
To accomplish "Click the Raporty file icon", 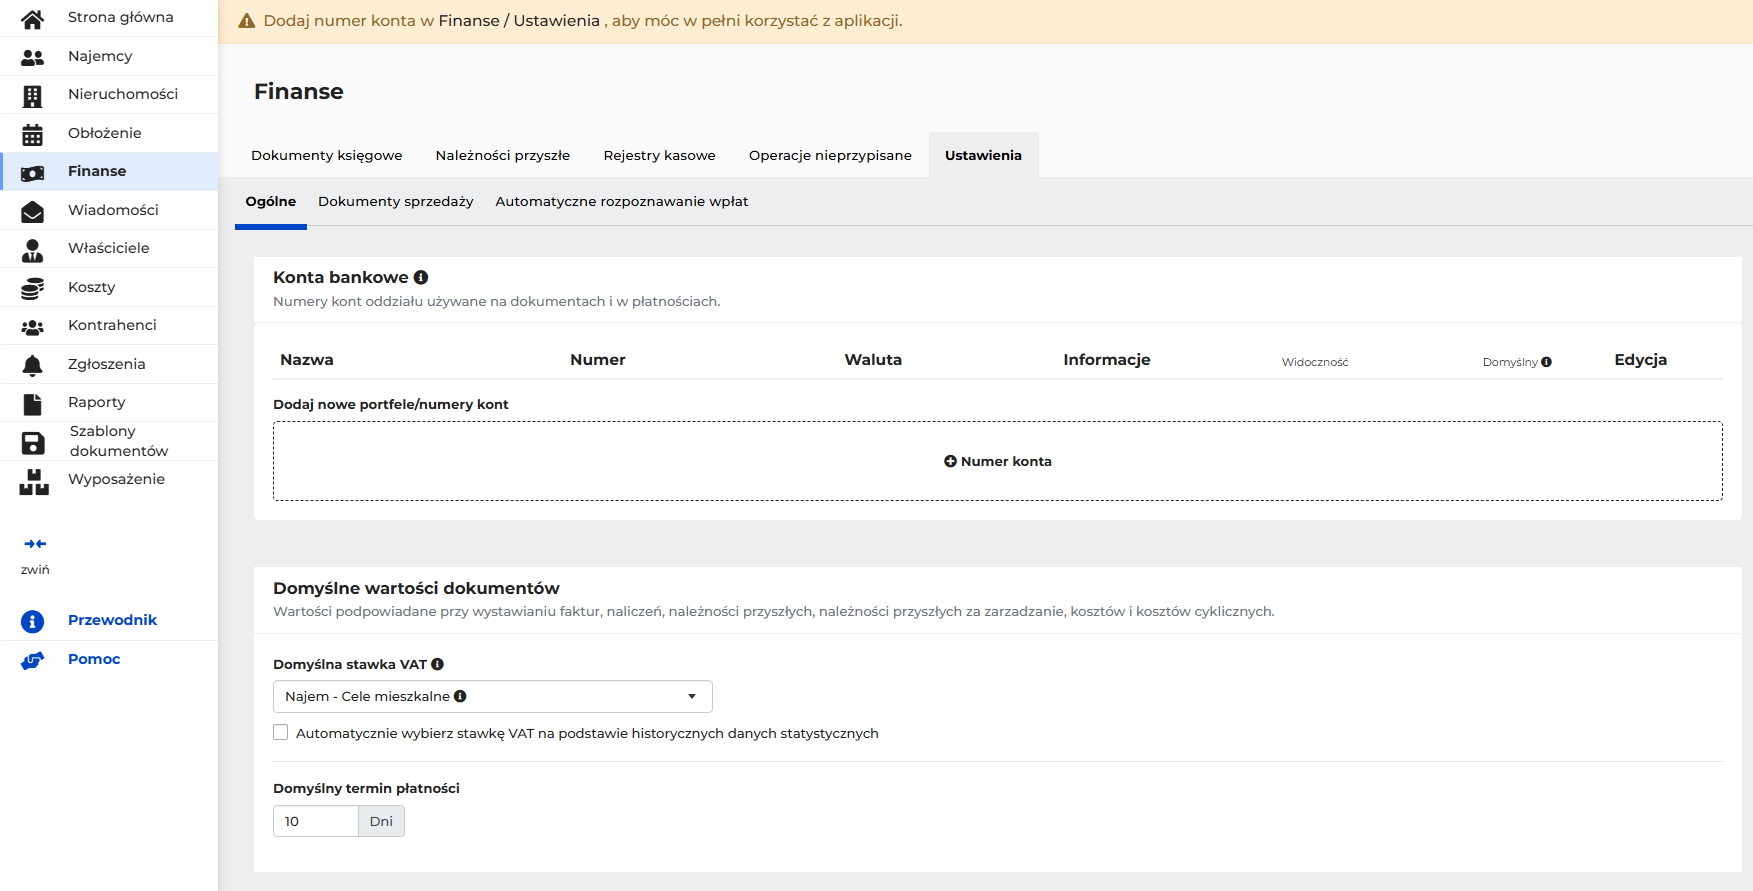I will (x=32, y=404).
